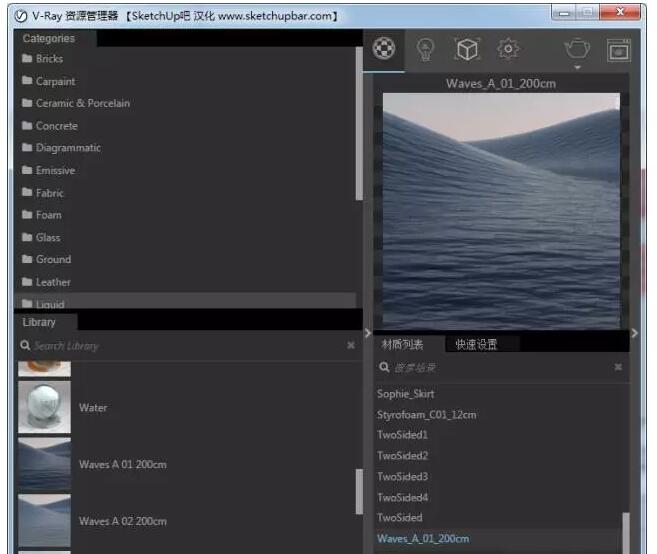Click the material list scrollbar
The image size is (657, 554).
[626, 533]
